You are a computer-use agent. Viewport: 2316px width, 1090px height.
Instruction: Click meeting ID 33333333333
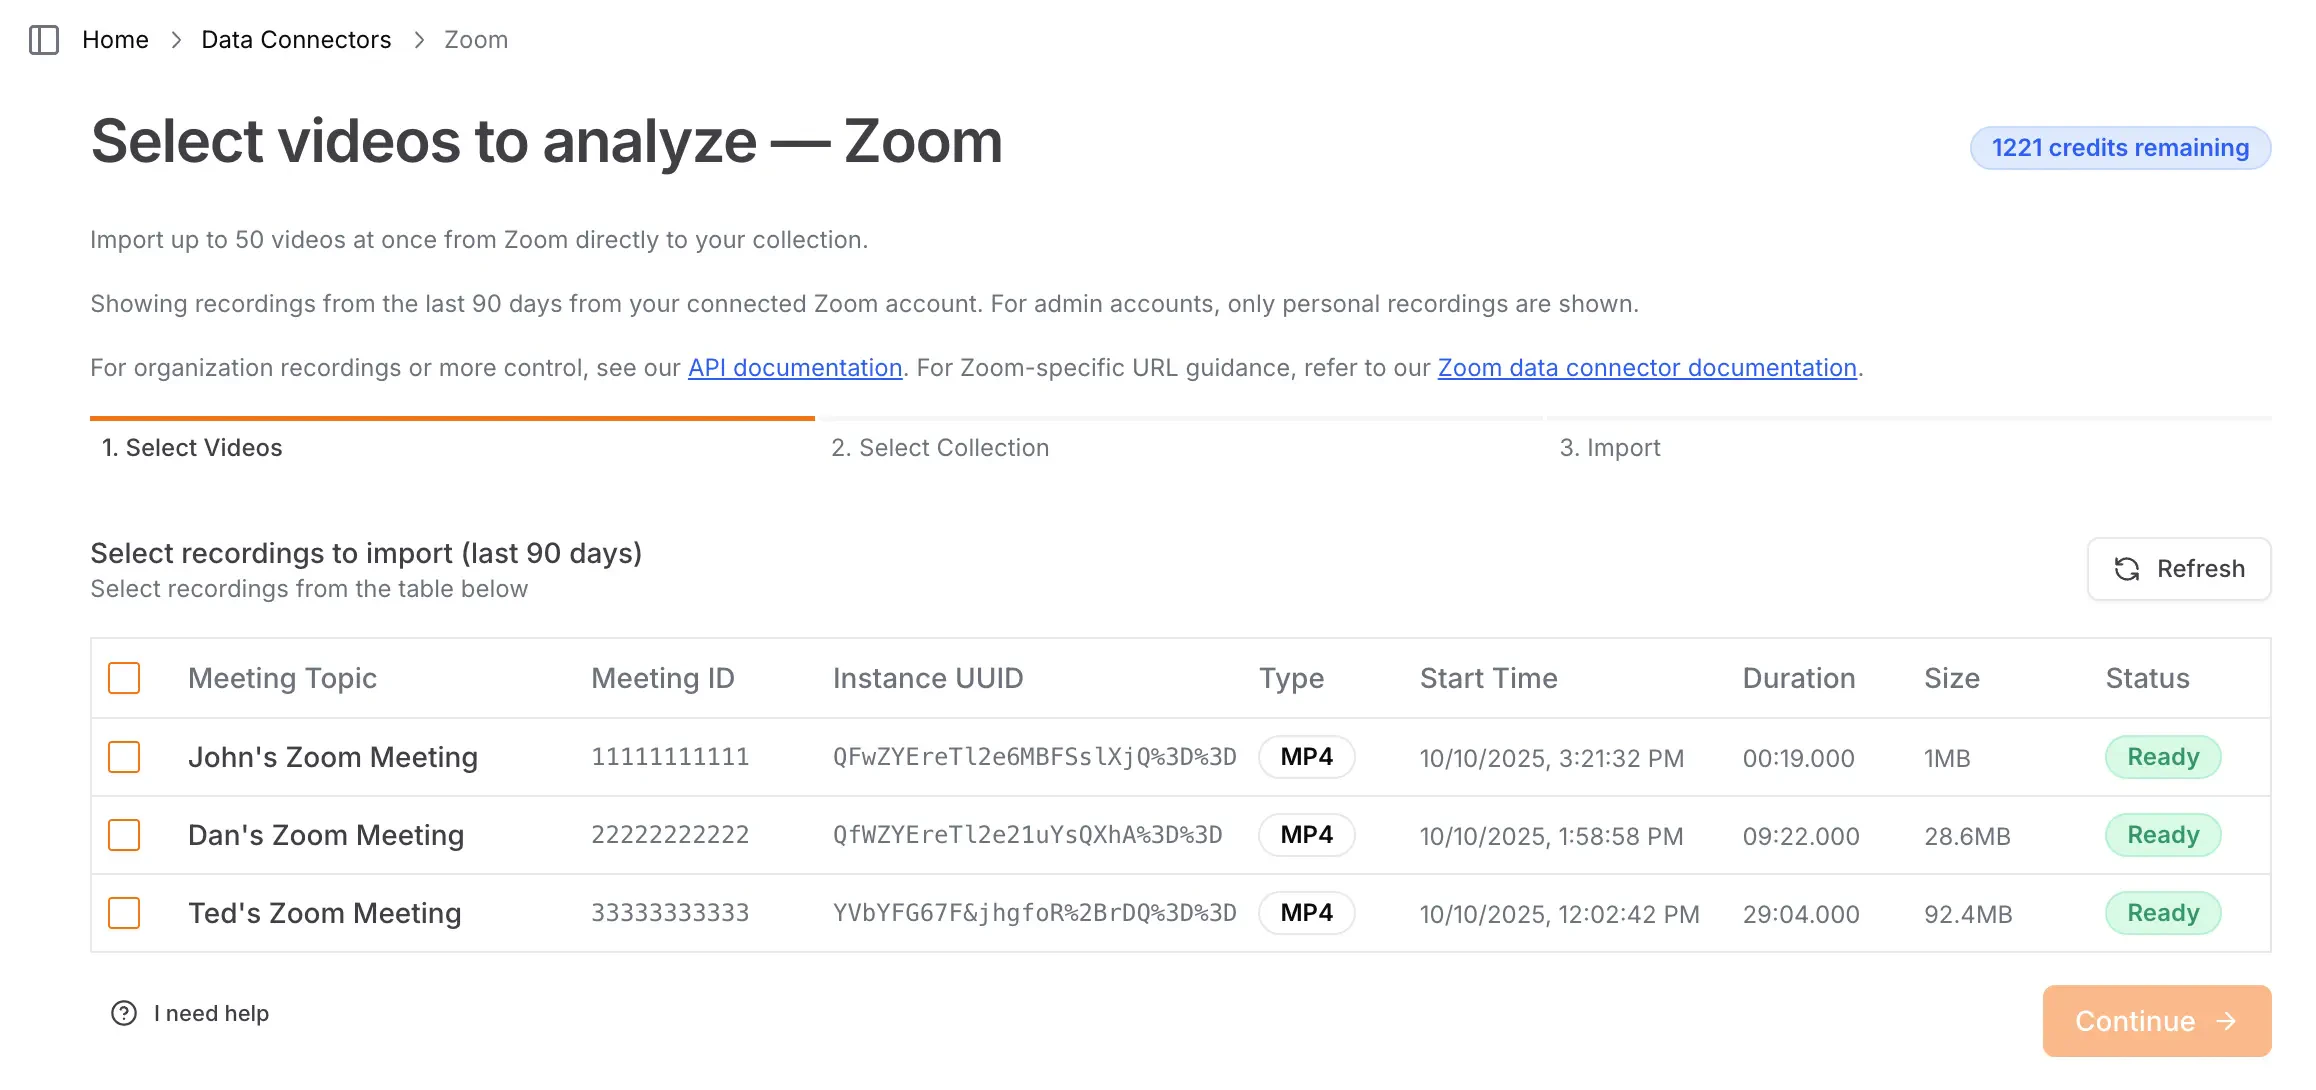[x=670, y=913]
